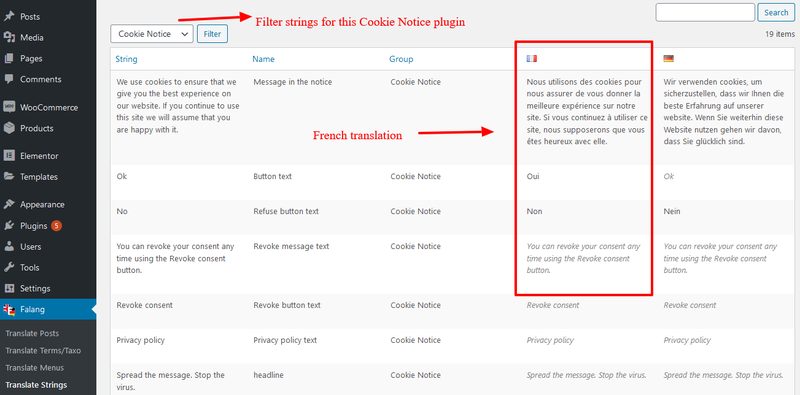The image size is (800, 395).
Task: Click the French flag column header
Action: 532,59
